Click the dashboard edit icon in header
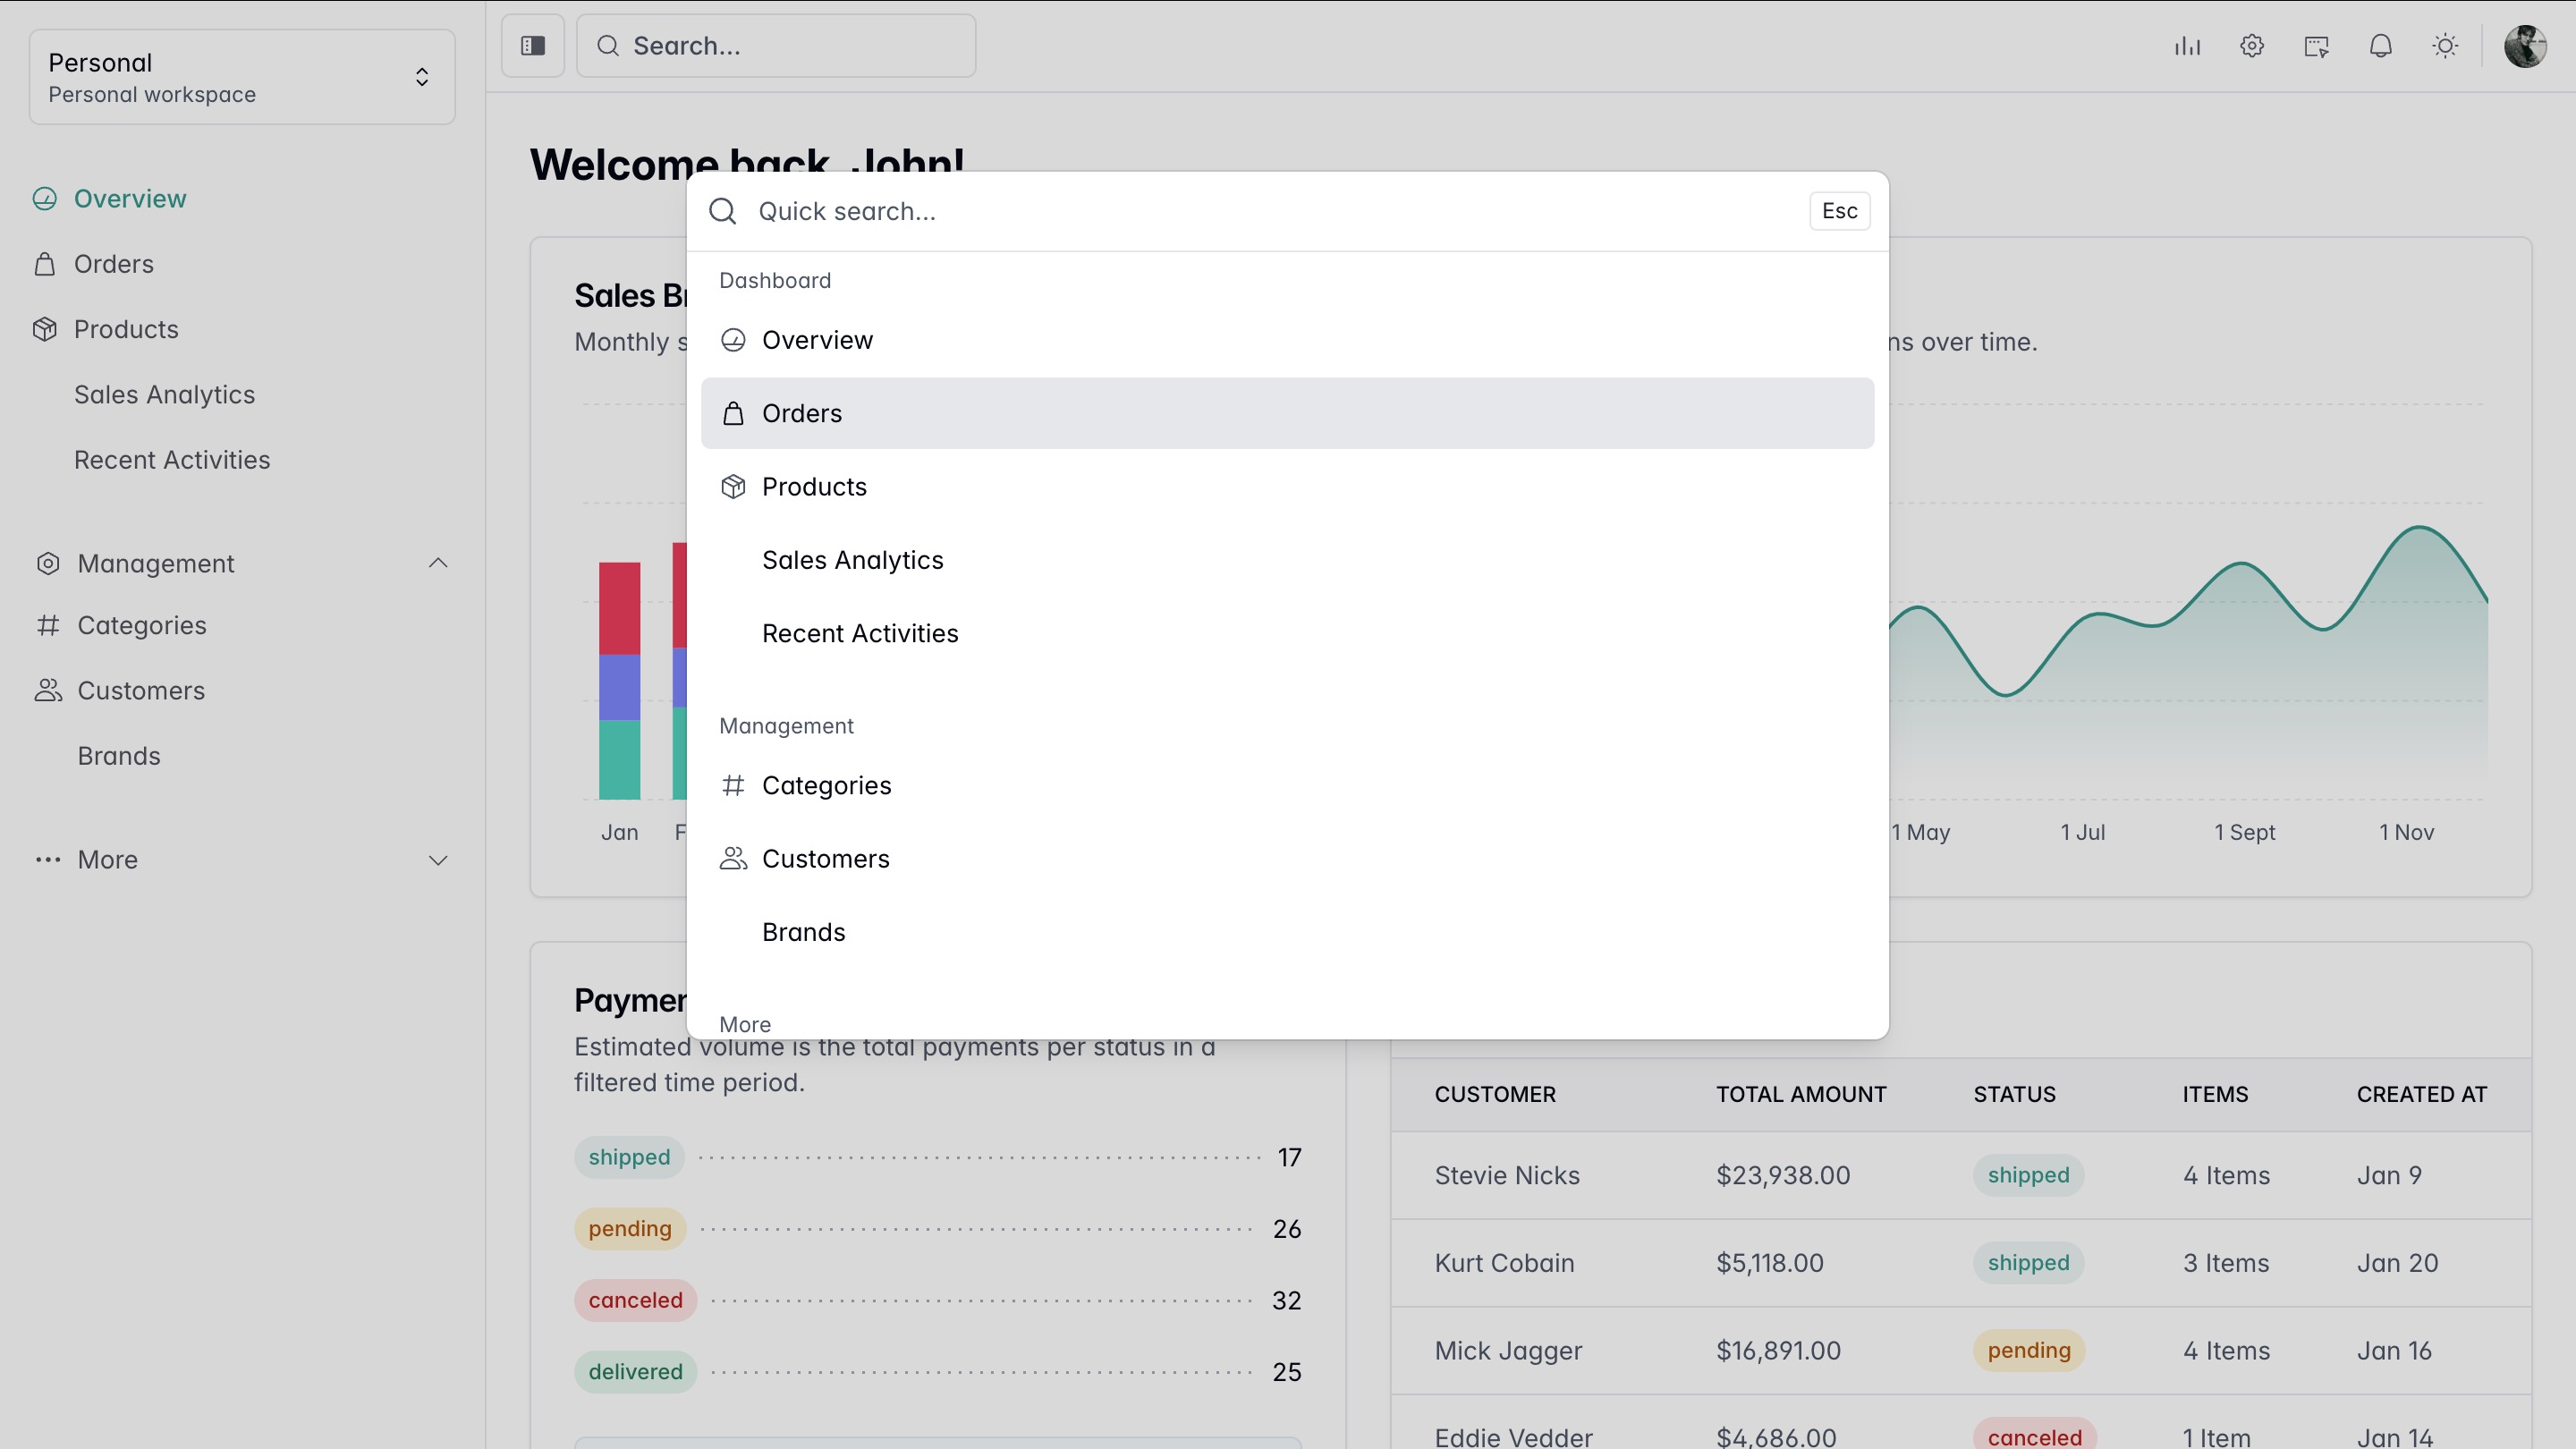2576x1449 pixels. (x=2316, y=46)
